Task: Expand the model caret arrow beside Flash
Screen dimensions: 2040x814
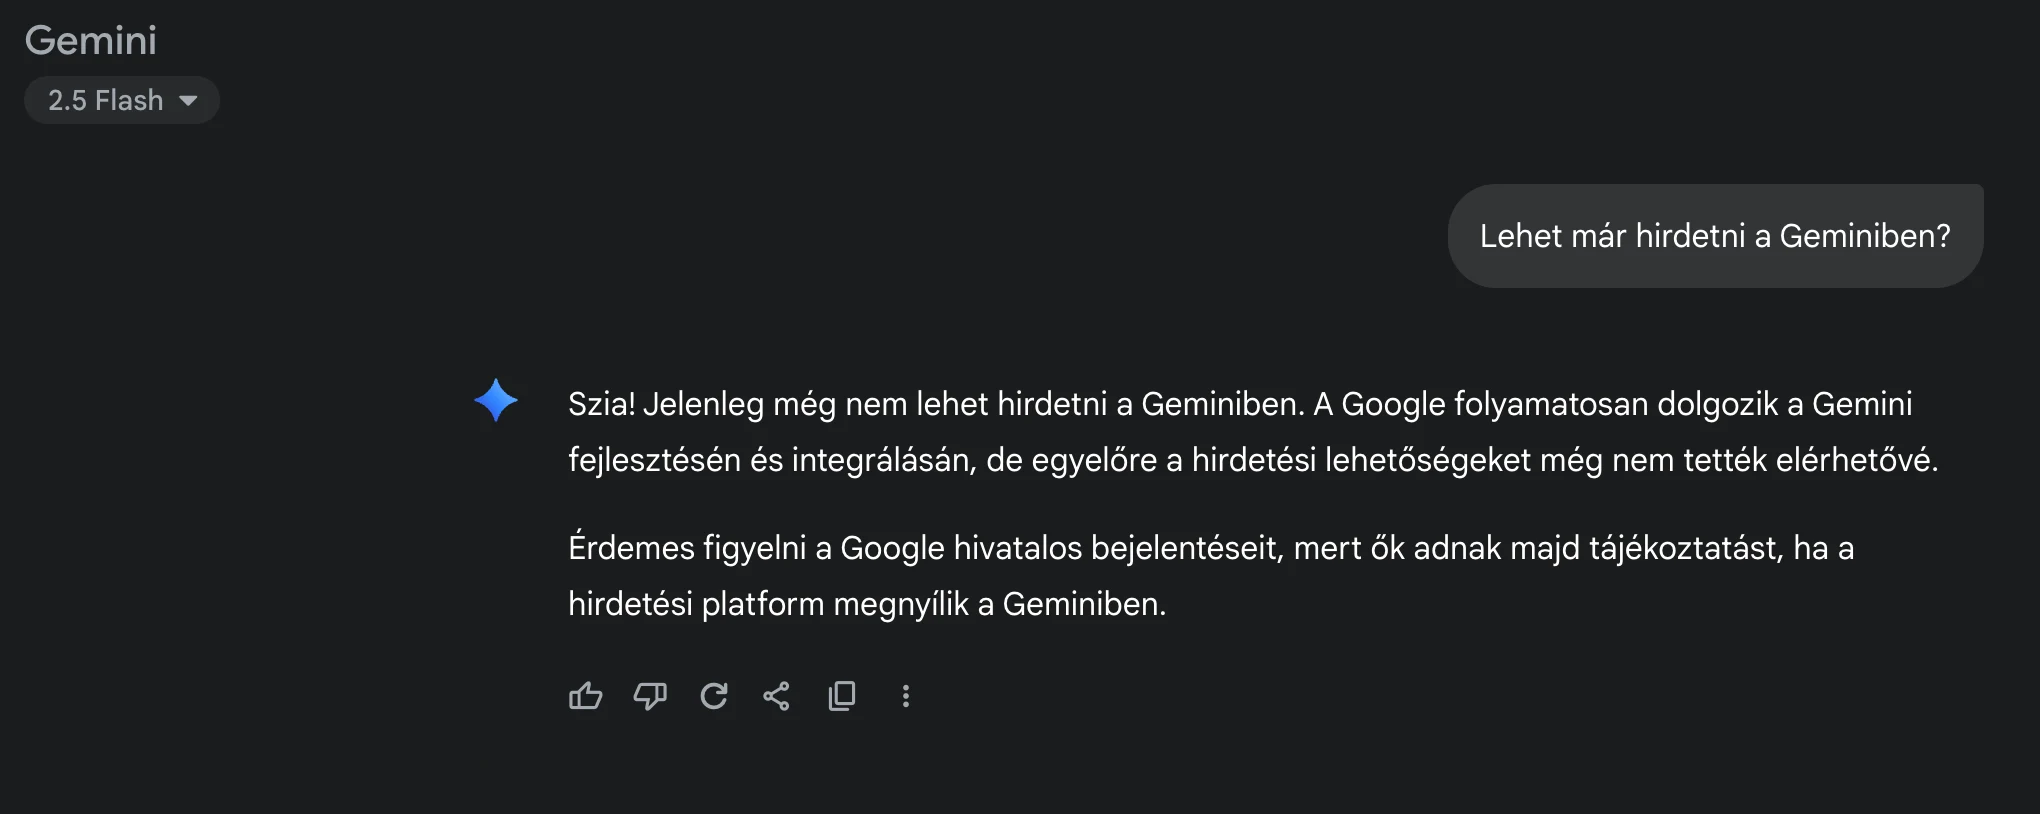Action: click(x=188, y=100)
